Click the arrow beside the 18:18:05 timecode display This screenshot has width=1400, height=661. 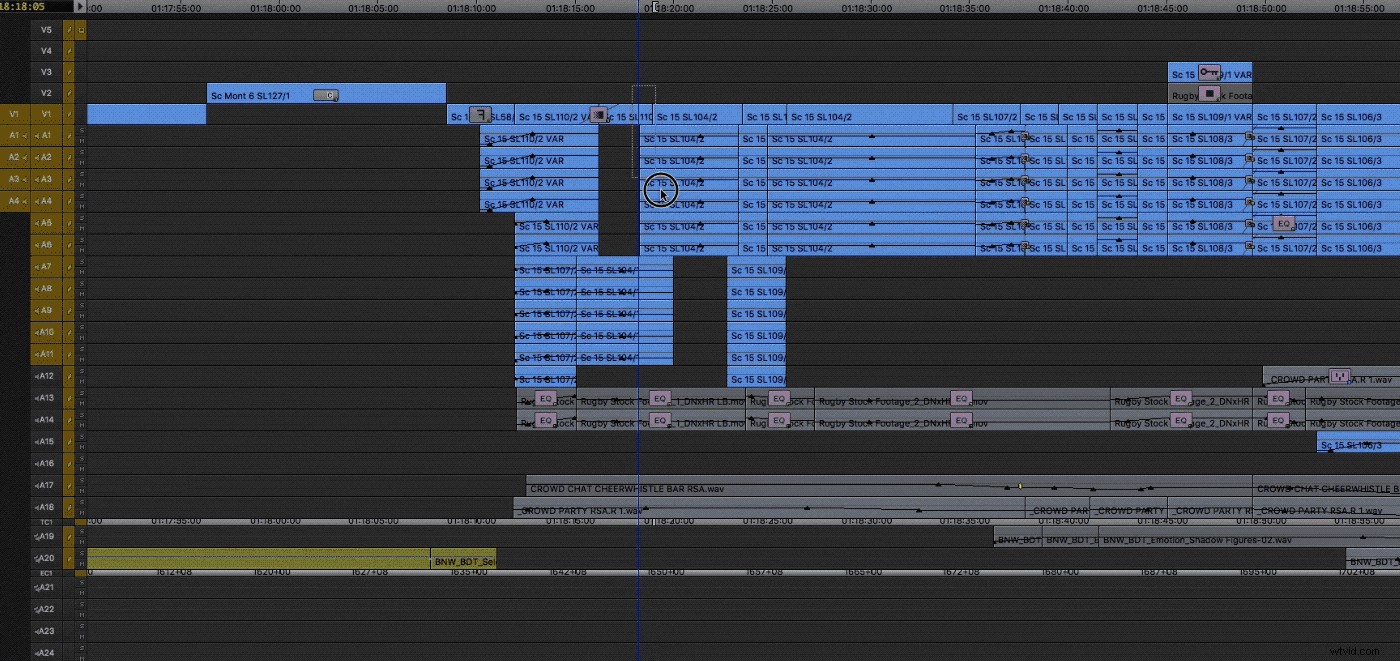(x=80, y=6)
